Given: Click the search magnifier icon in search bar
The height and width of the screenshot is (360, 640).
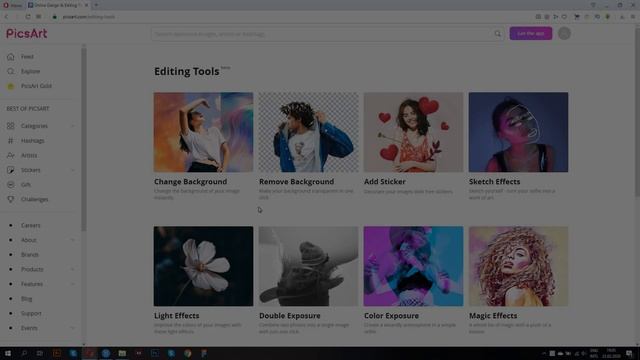Looking at the screenshot, I should (498, 34).
